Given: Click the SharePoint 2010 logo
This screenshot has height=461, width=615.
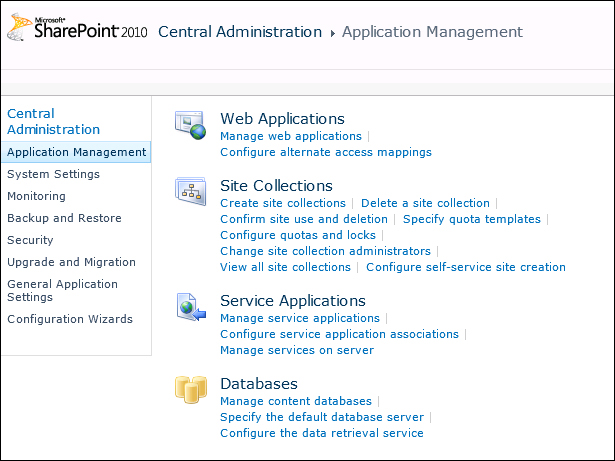Looking at the screenshot, I should click(x=76, y=30).
